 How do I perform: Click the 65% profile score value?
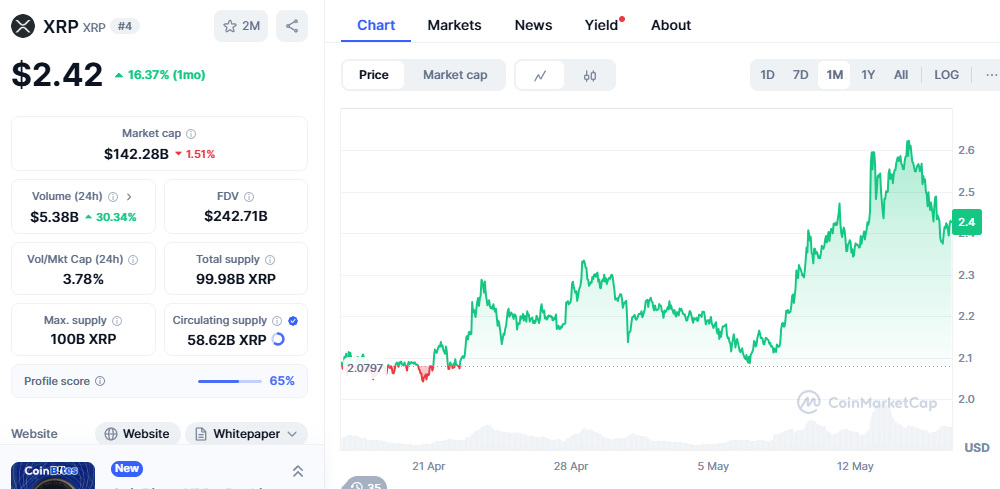[282, 381]
